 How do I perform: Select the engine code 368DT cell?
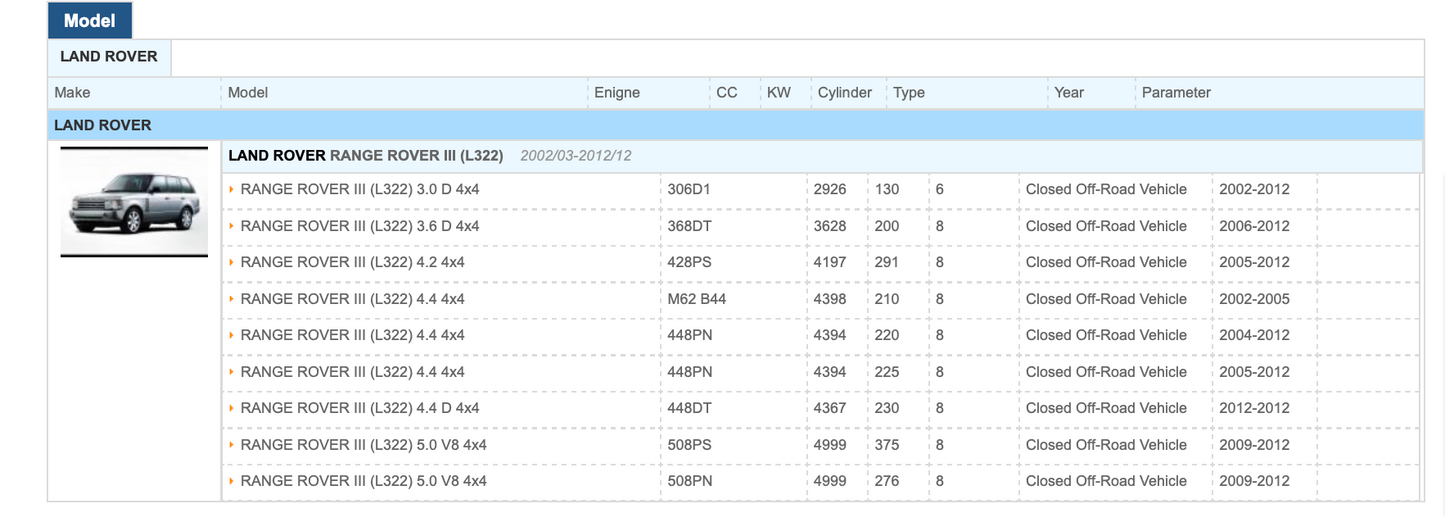tap(690, 226)
